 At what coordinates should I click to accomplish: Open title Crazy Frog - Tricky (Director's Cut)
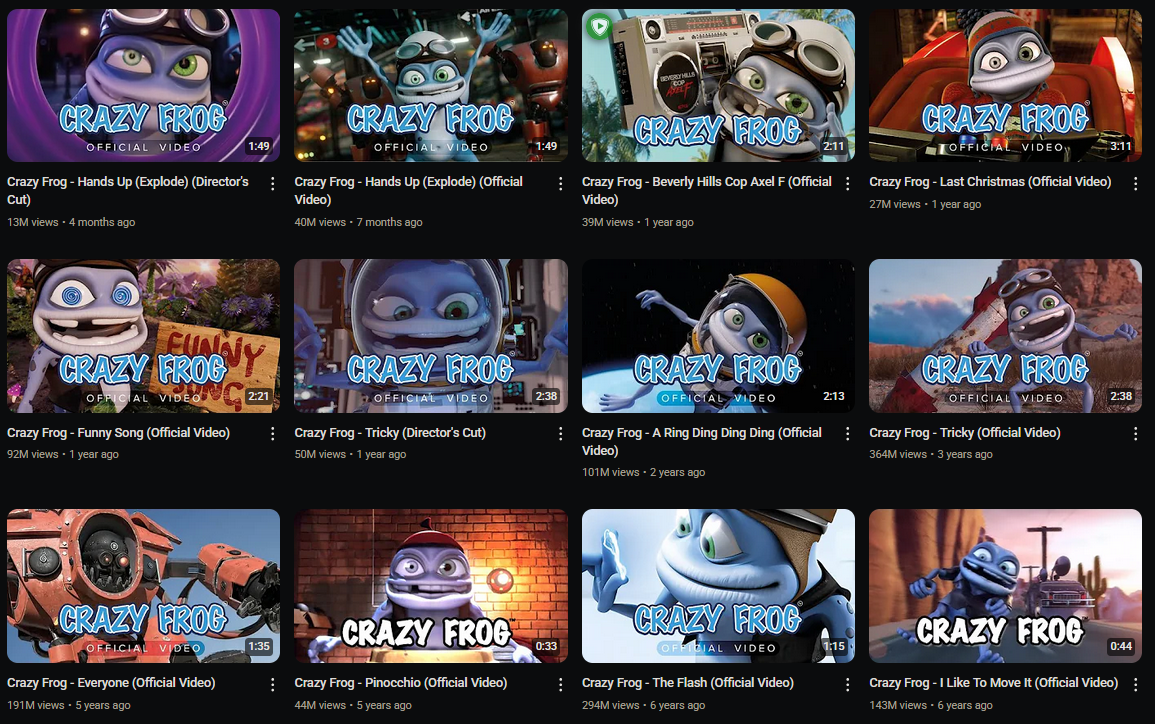pos(390,432)
